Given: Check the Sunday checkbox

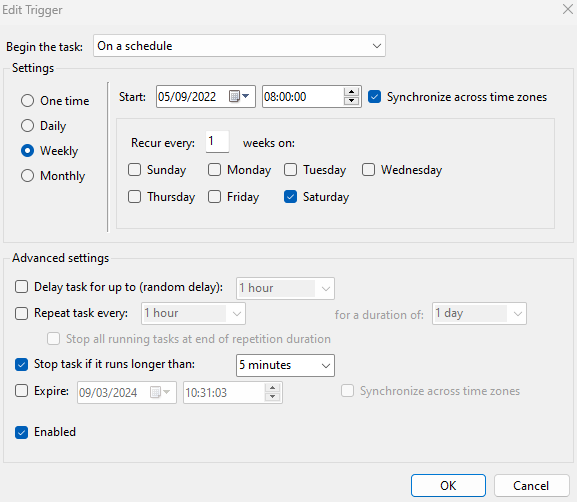Looking at the screenshot, I should [134, 170].
